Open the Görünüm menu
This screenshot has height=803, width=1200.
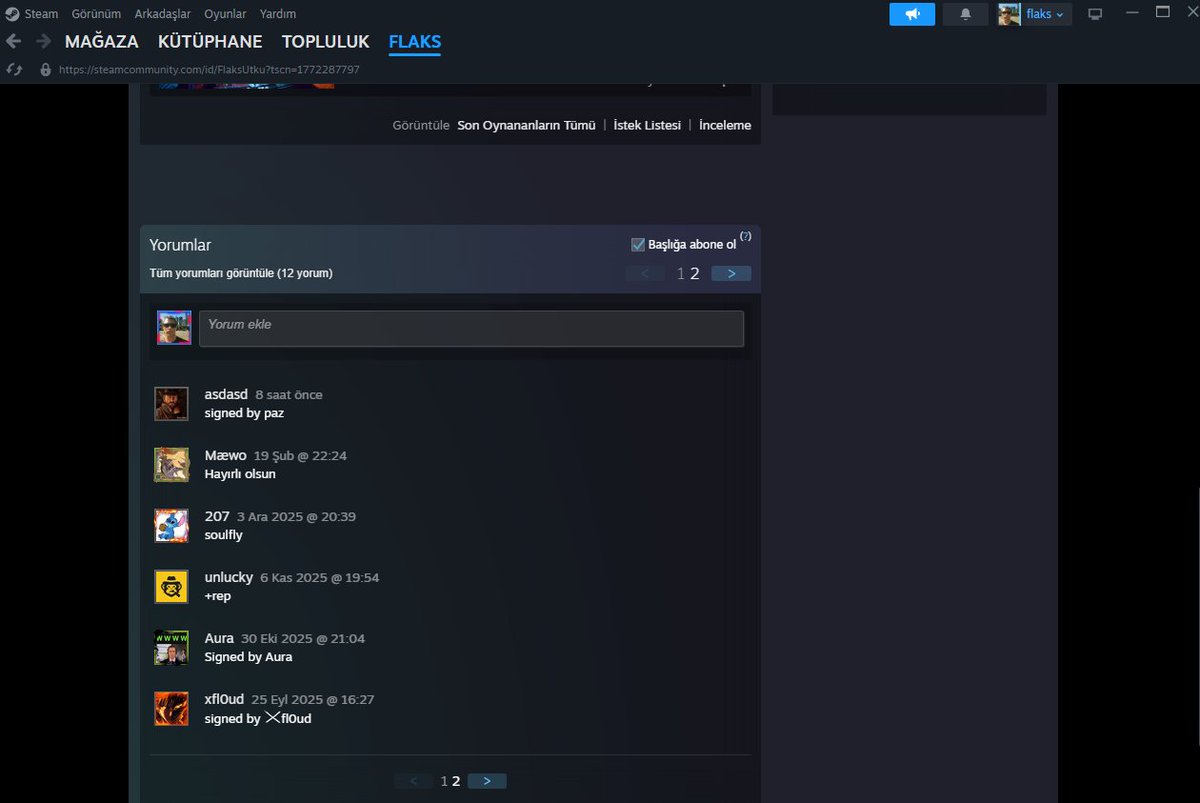pos(96,14)
